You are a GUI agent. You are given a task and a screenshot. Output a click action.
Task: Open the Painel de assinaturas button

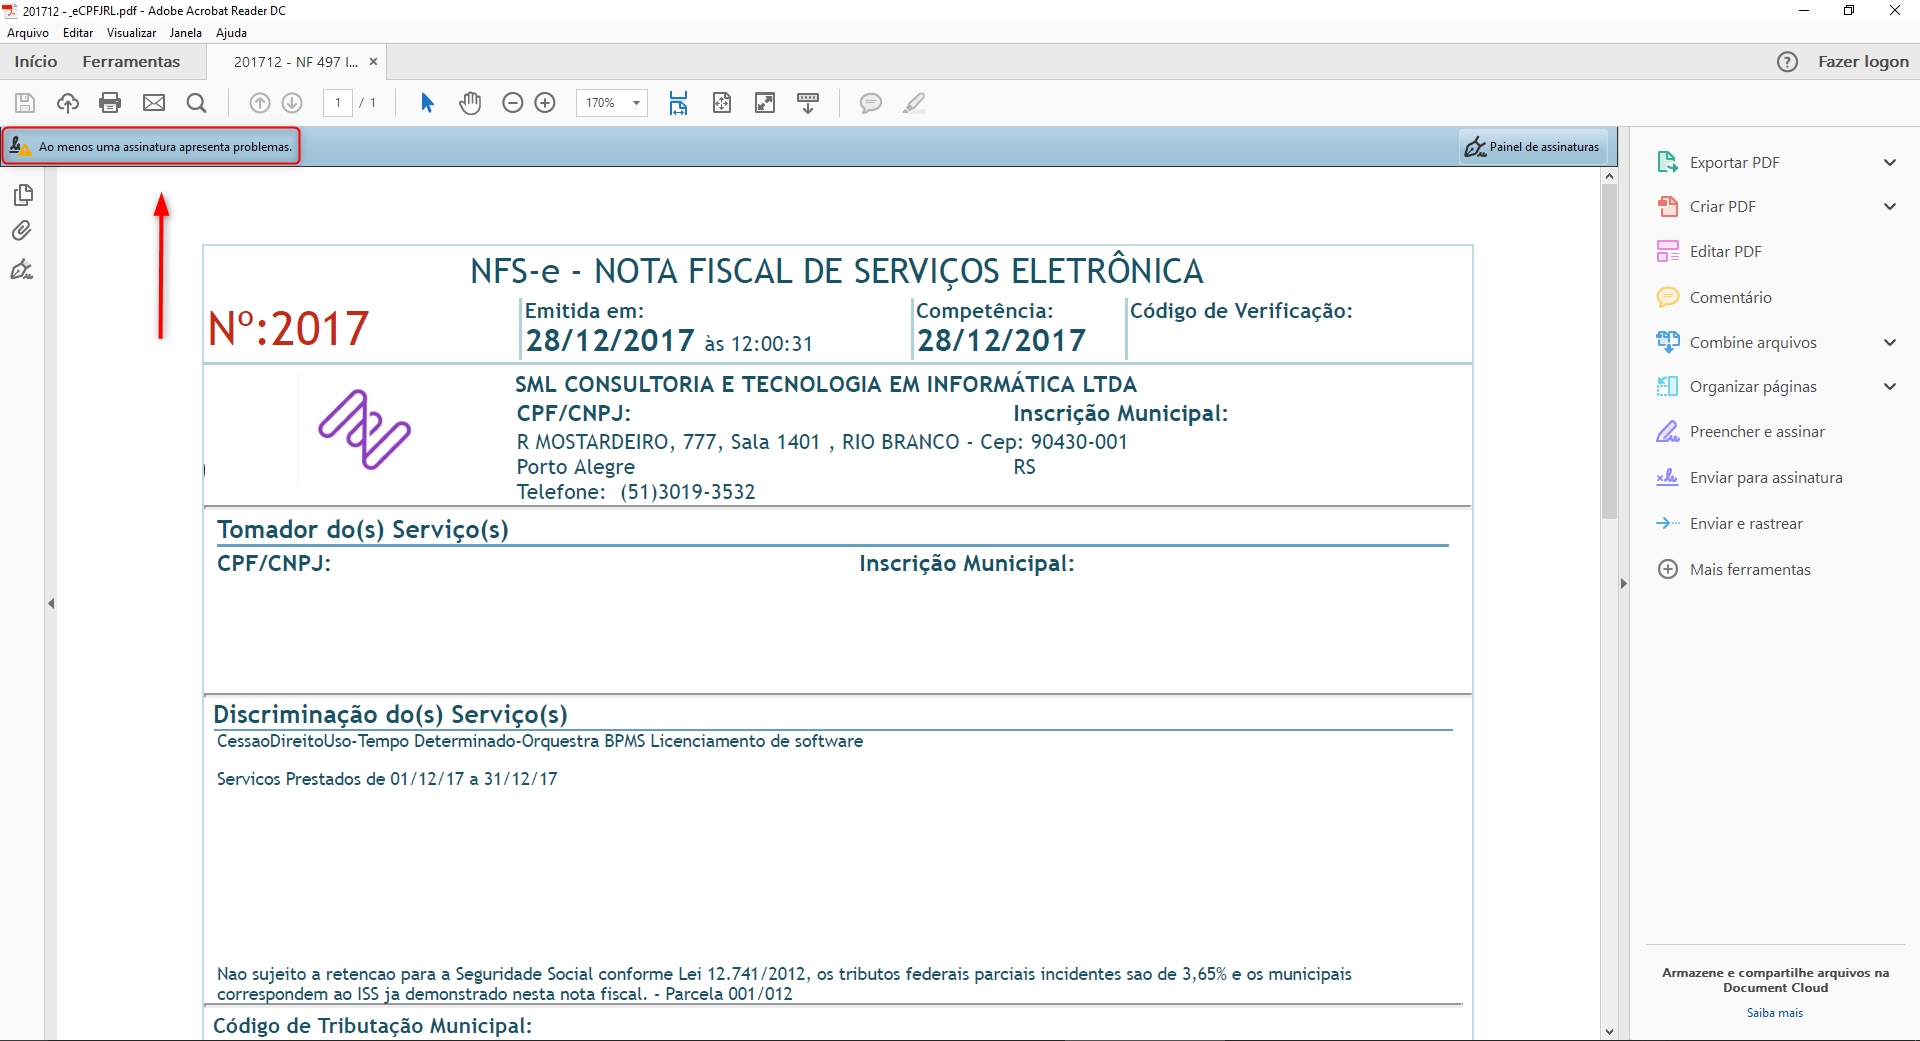tap(1532, 147)
